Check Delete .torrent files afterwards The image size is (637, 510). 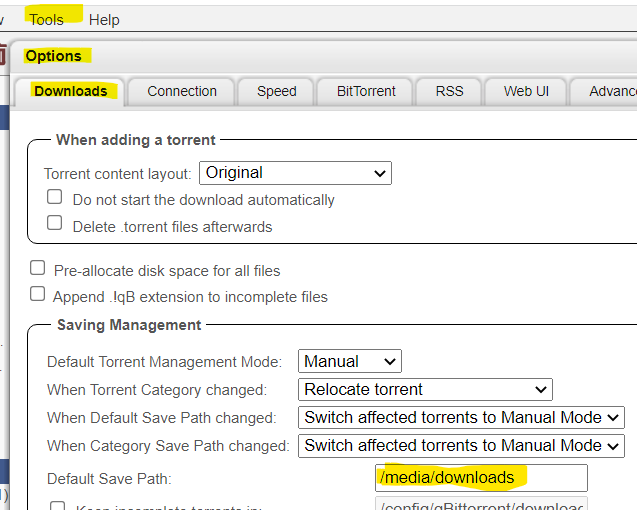click(x=54, y=223)
